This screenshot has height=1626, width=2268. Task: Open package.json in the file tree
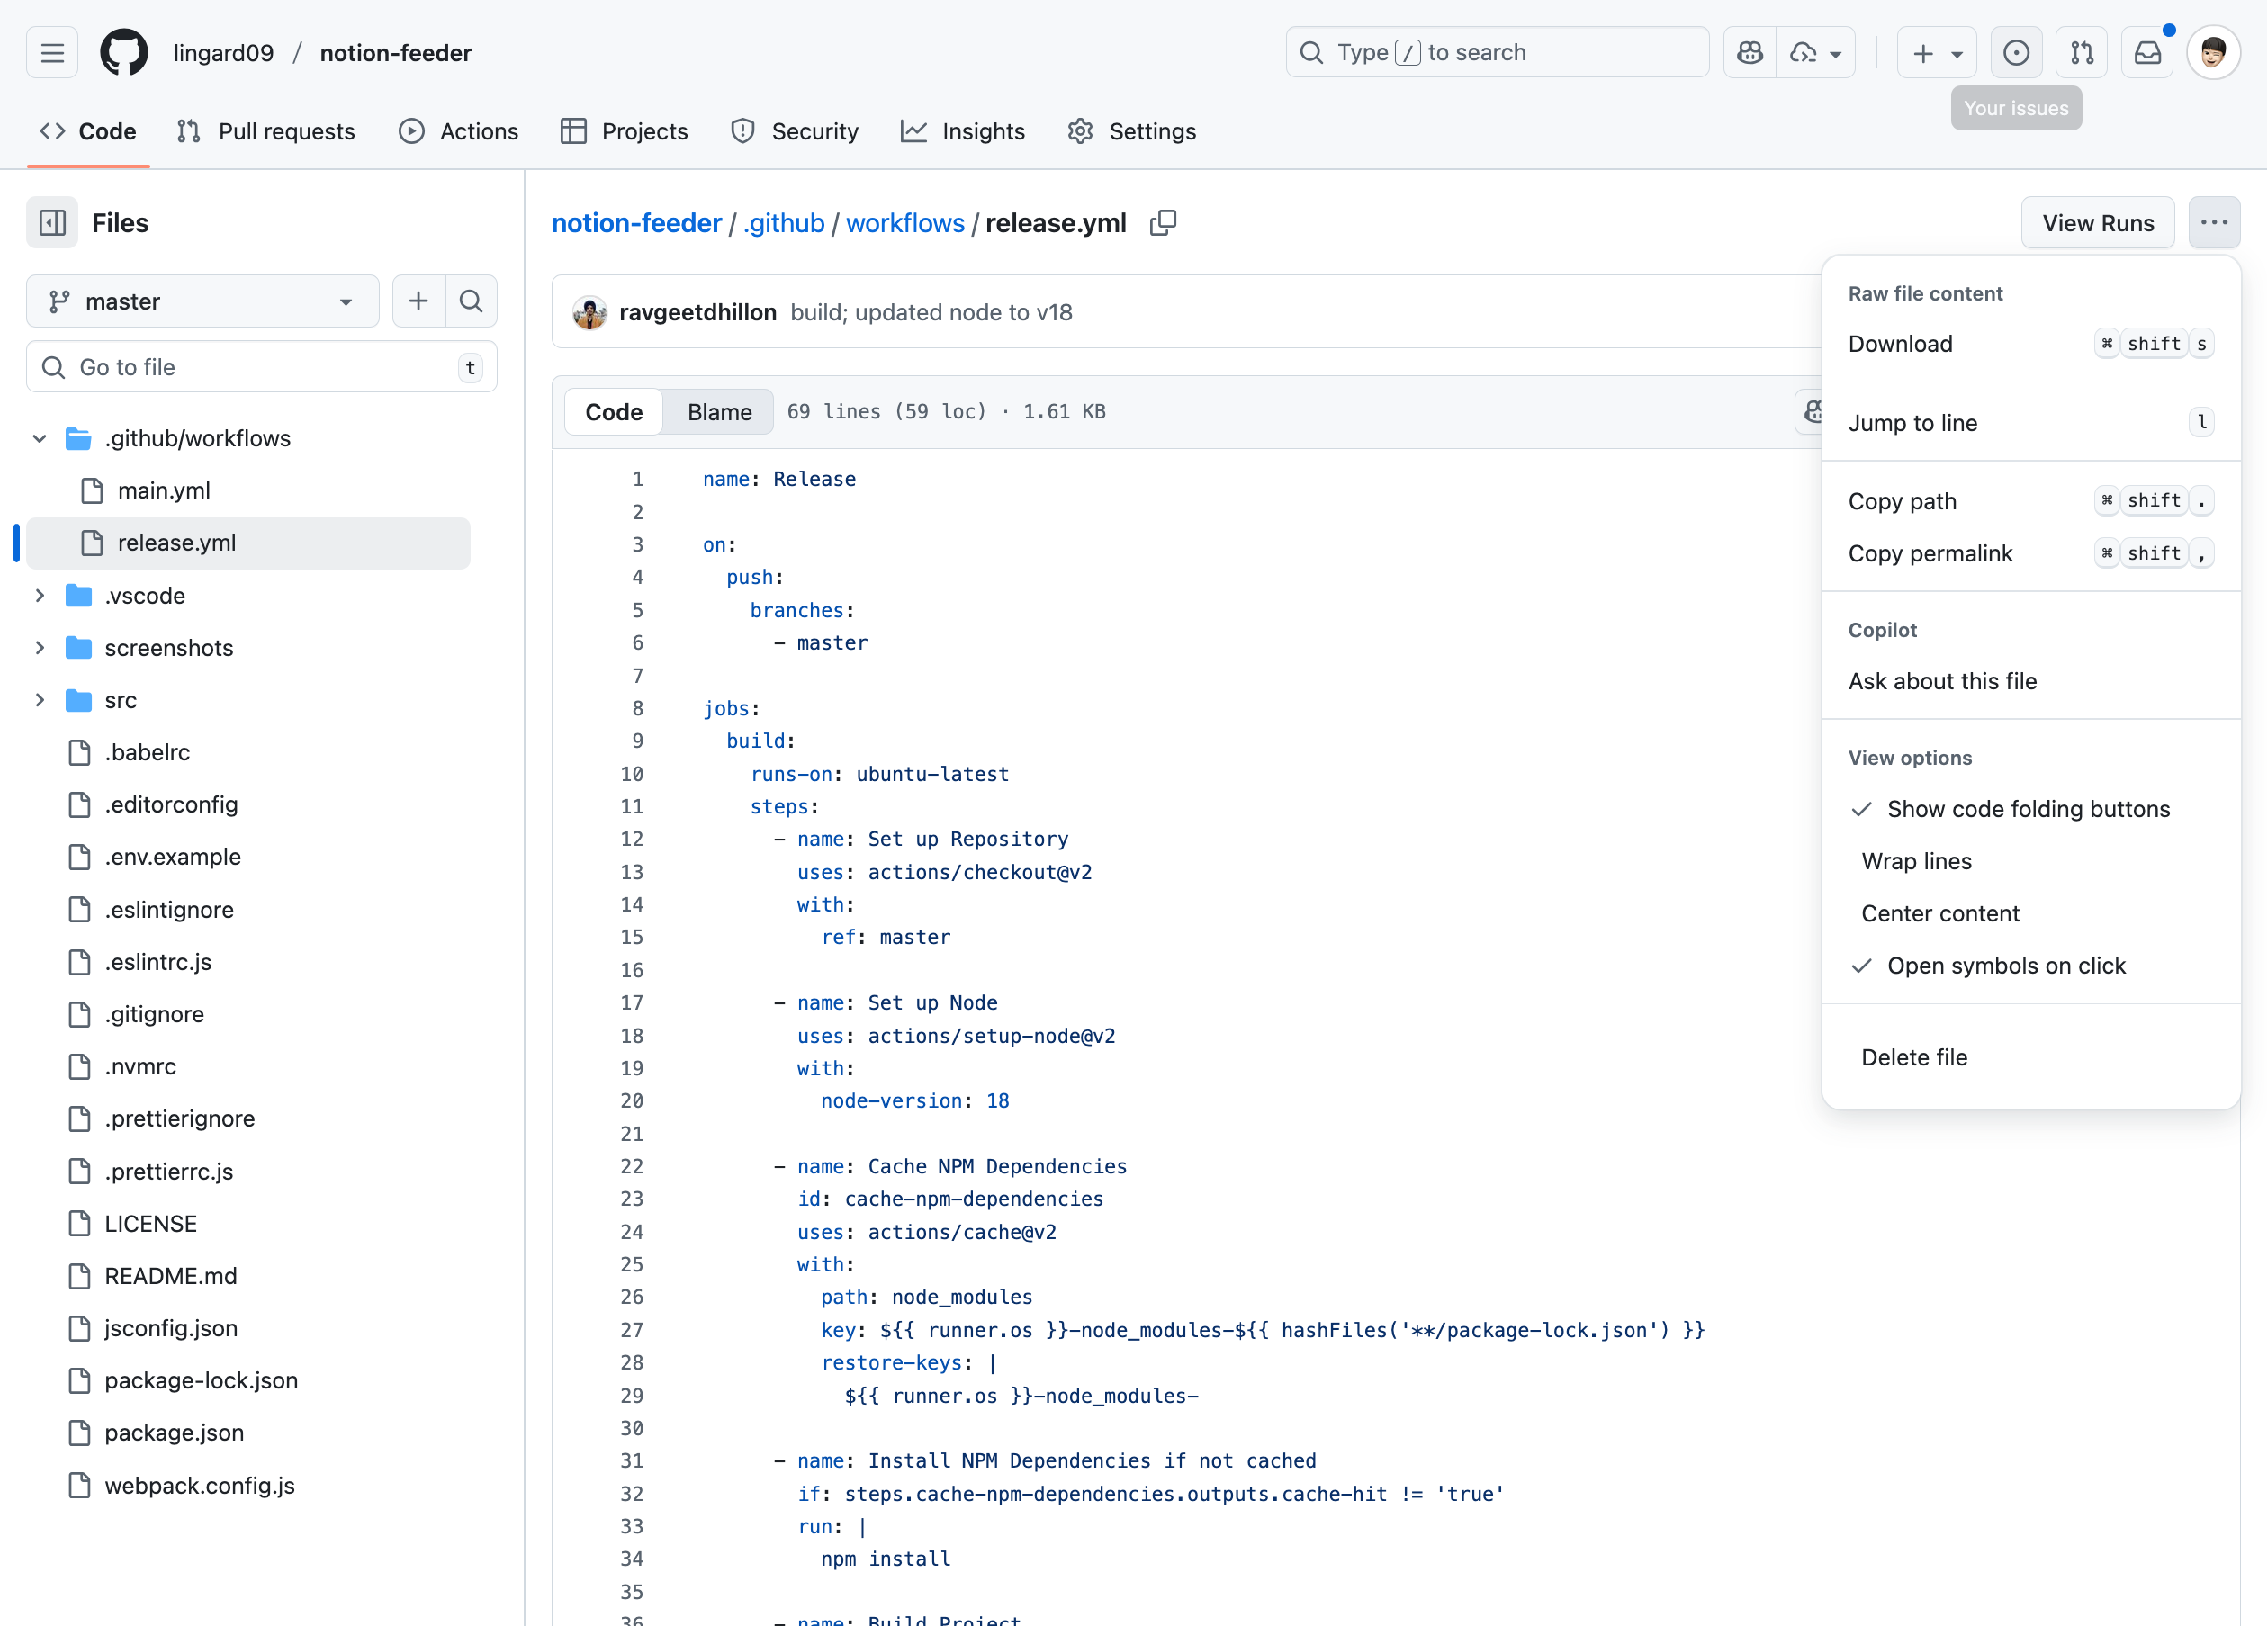174,1432
